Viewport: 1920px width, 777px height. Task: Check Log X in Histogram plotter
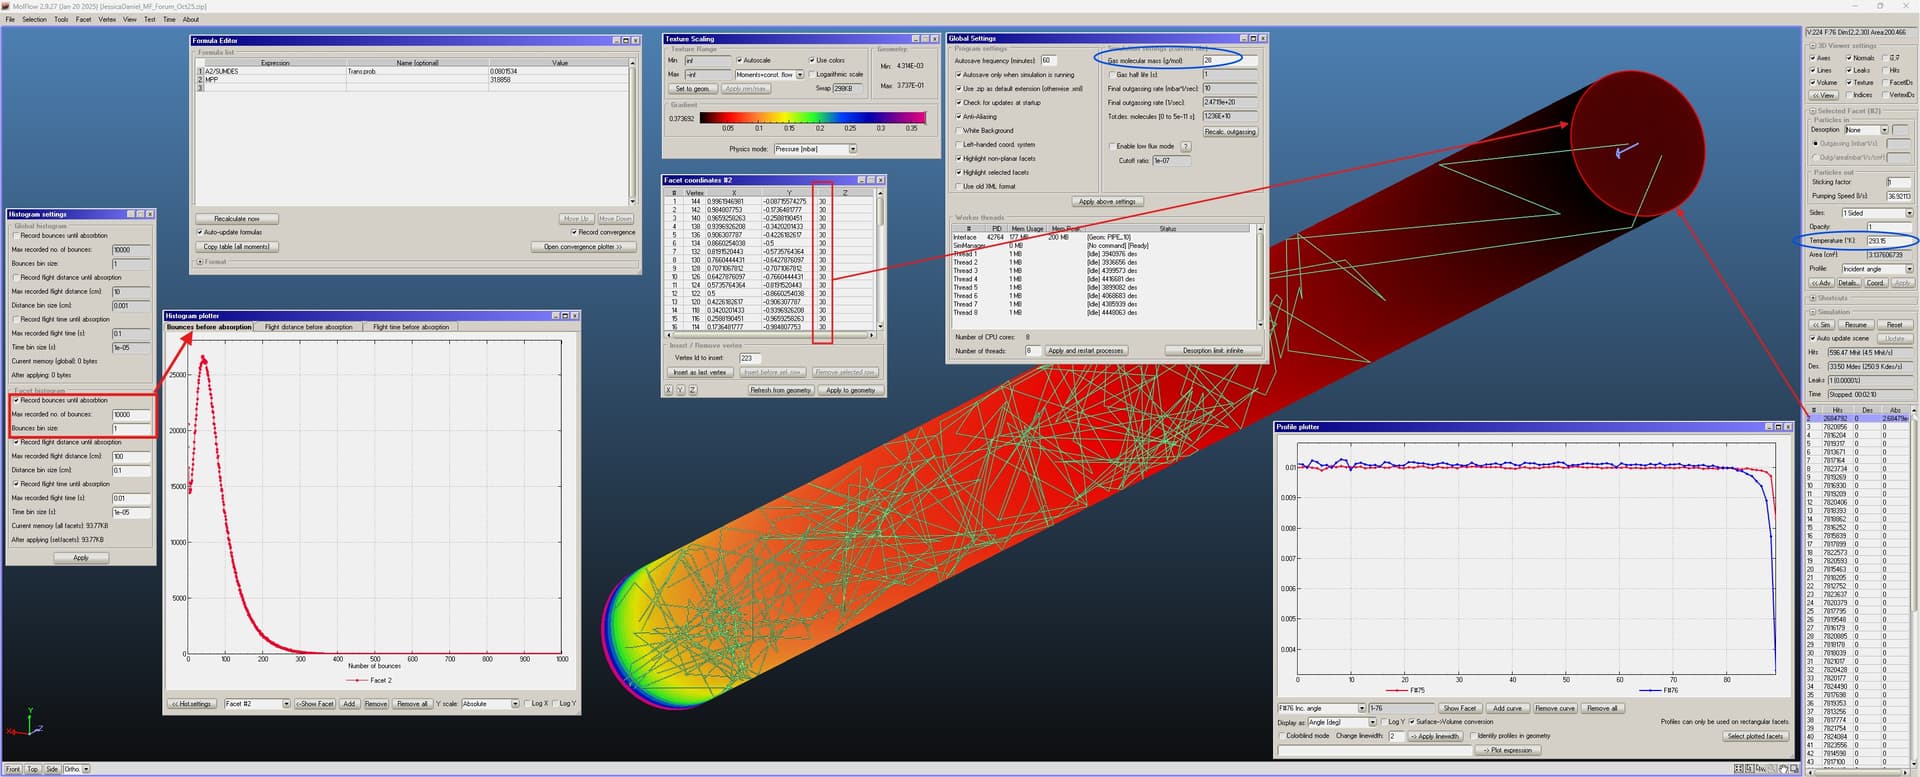coord(527,704)
